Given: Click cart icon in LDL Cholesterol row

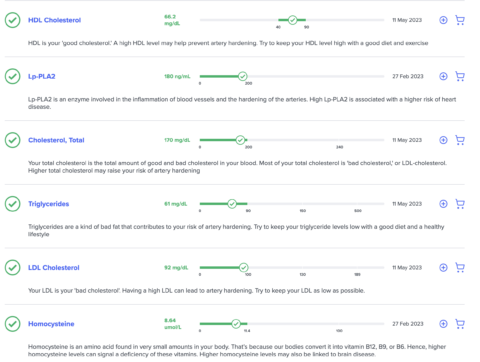Looking at the screenshot, I should 460,267.
